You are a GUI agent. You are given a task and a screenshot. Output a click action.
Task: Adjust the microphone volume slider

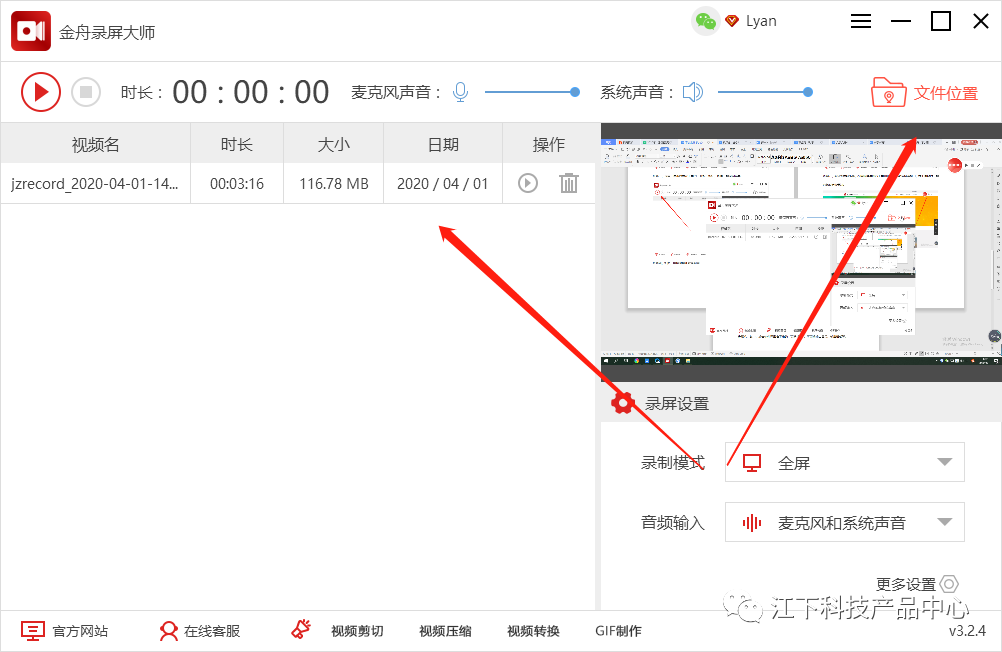pyautogui.click(x=532, y=92)
